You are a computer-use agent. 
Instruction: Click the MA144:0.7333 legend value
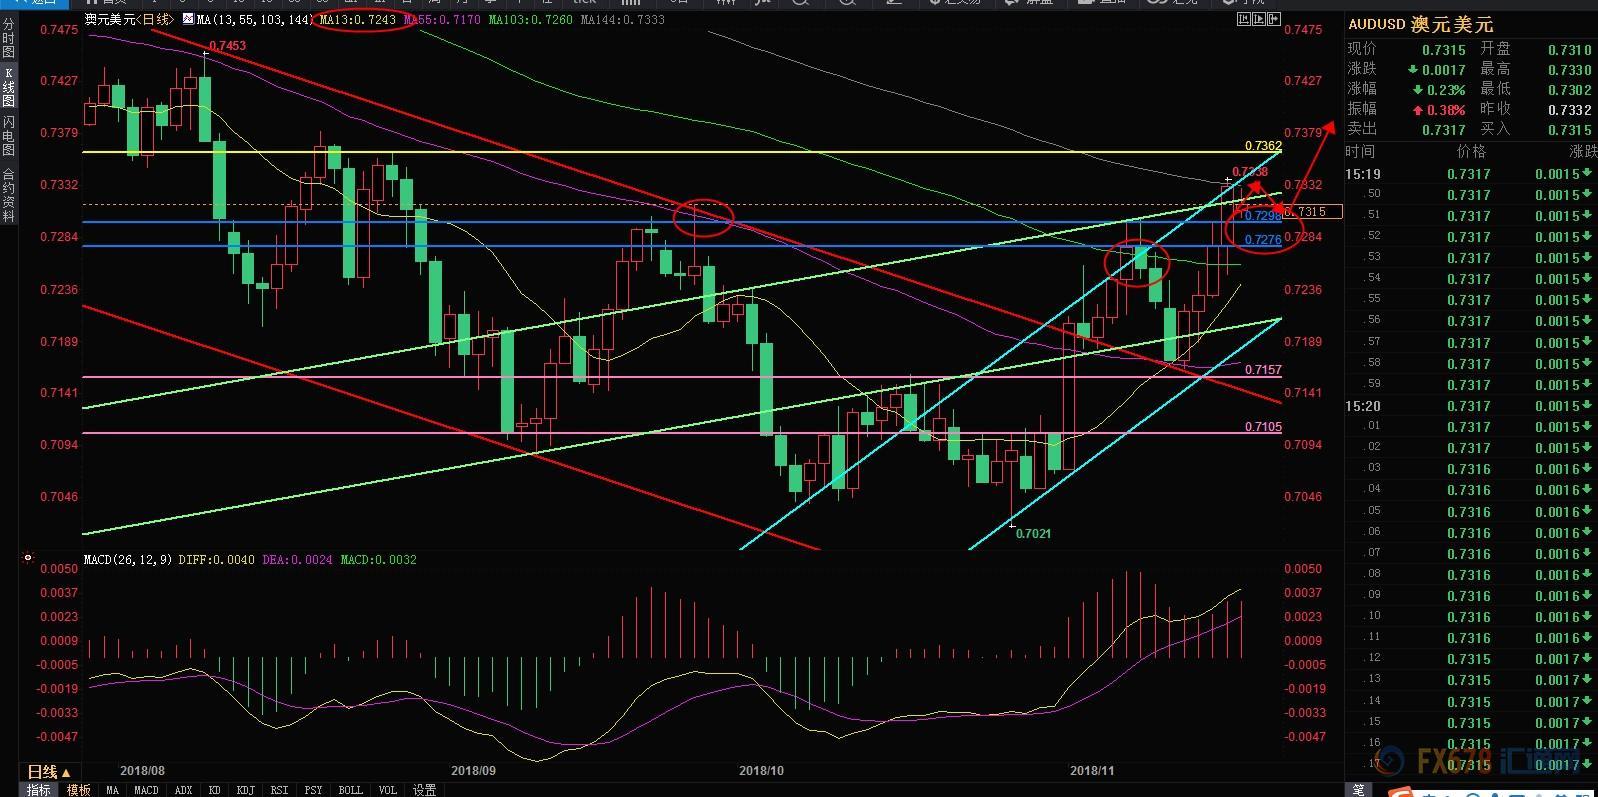coord(622,19)
